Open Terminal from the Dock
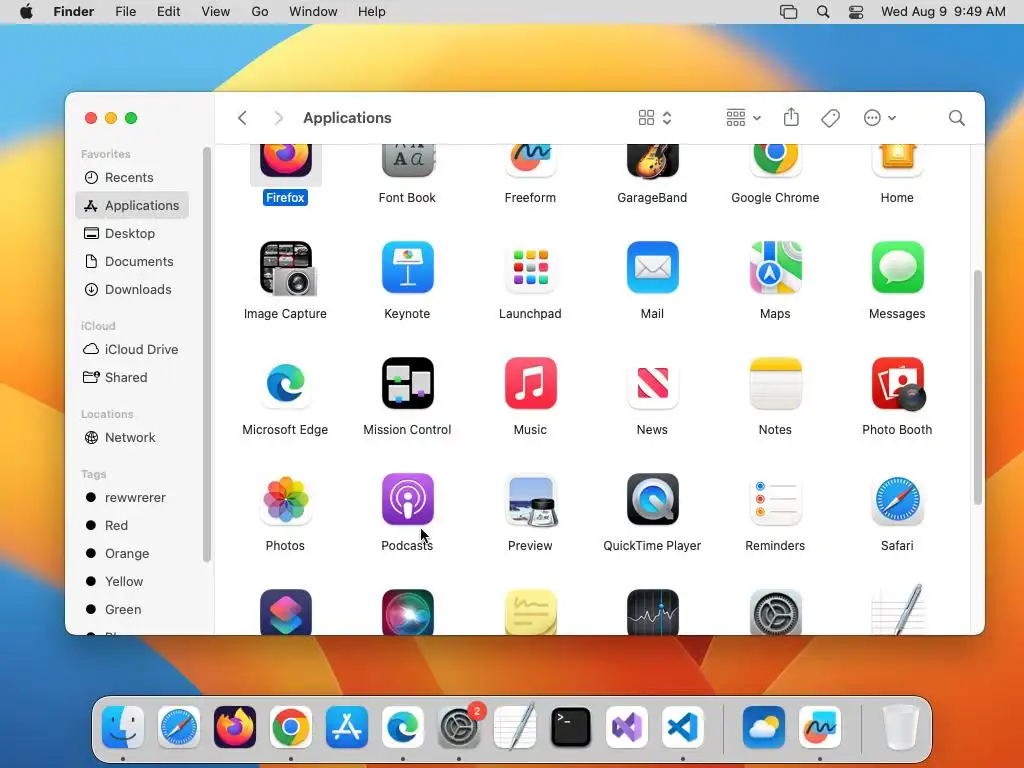 (571, 727)
